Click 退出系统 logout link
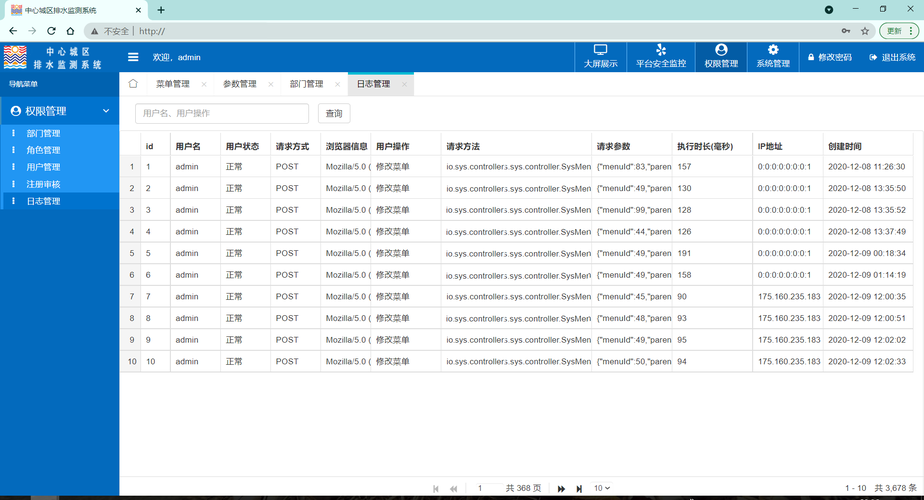 (x=892, y=58)
